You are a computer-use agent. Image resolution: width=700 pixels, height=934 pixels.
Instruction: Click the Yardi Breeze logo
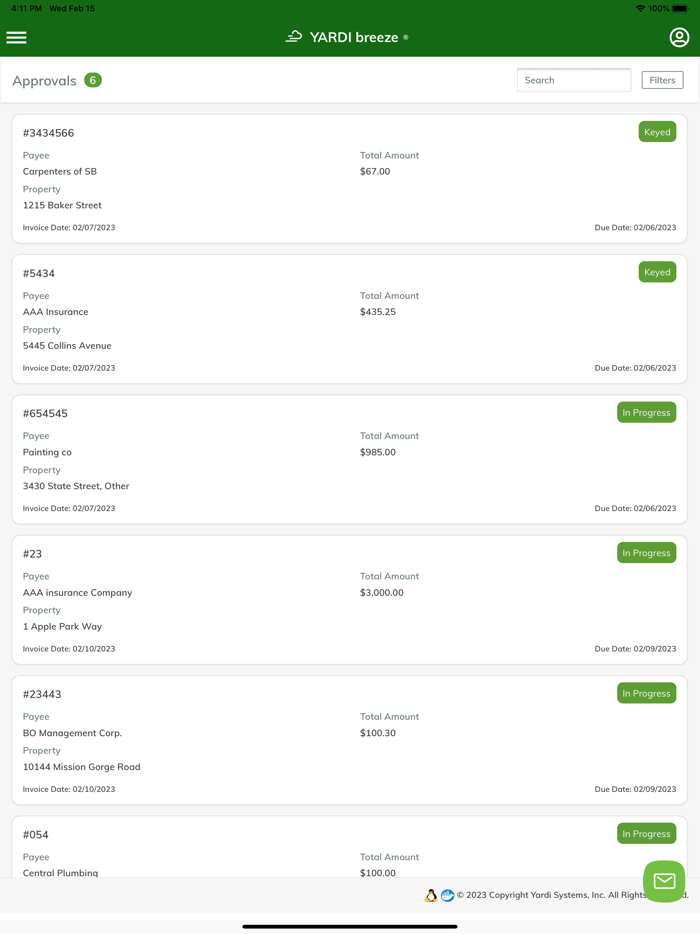(x=346, y=36)
